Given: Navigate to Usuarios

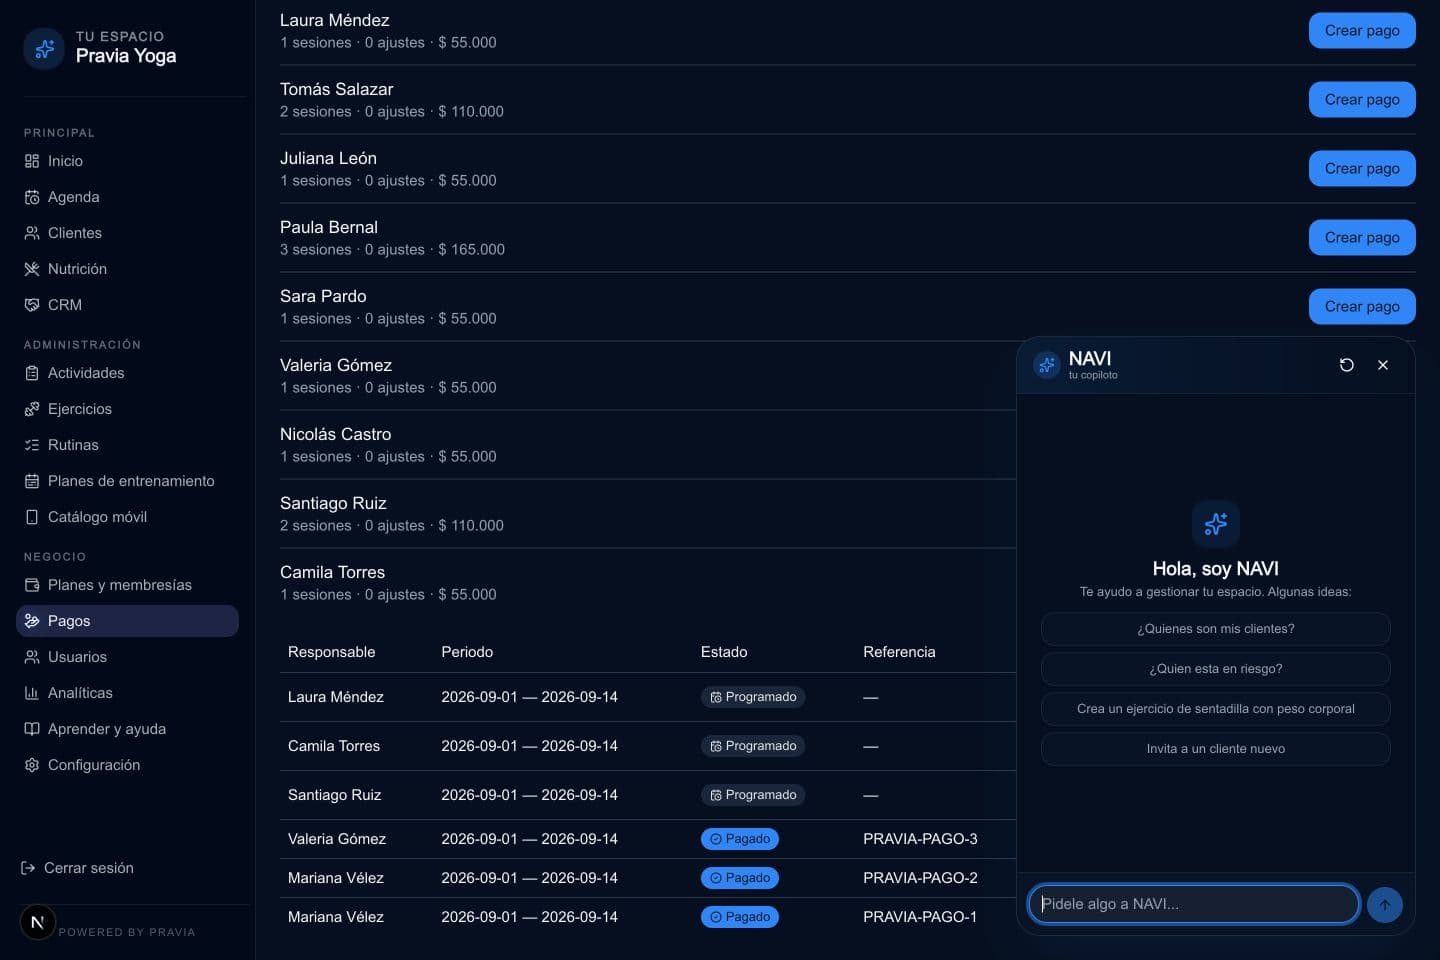Looking at the screenshot, I should 127,657.
